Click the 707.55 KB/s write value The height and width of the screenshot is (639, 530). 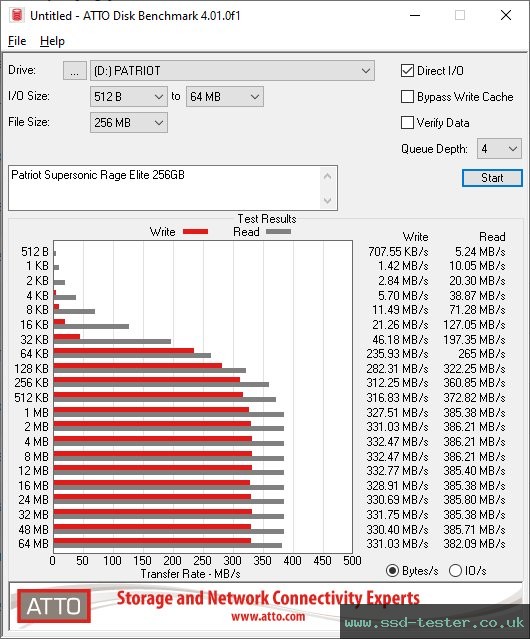(398, 251)
